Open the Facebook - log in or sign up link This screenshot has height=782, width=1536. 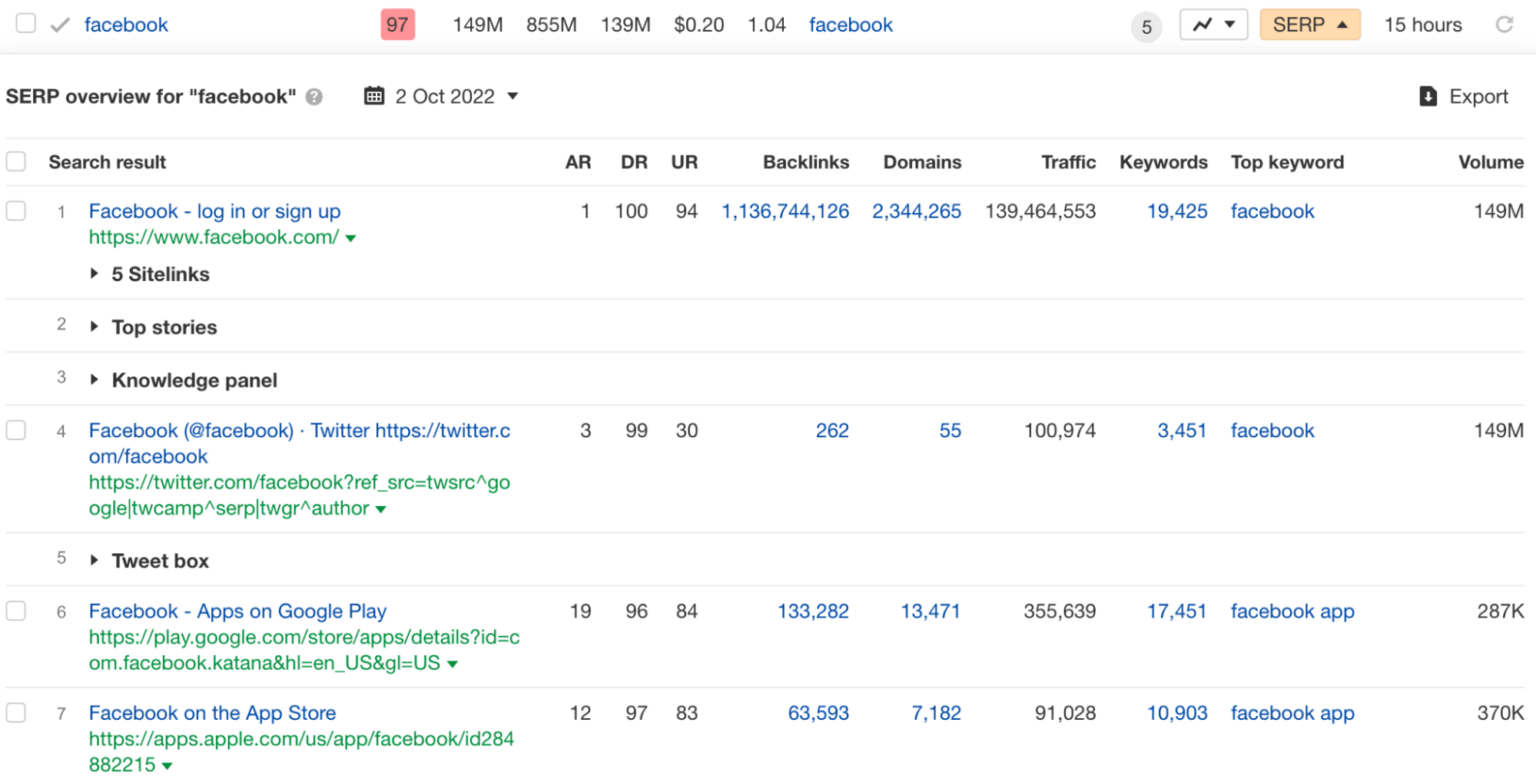click(214, 211)
